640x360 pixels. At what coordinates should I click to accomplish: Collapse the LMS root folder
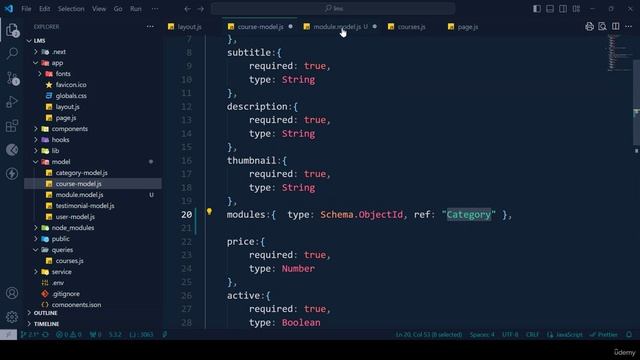(29, 41)
